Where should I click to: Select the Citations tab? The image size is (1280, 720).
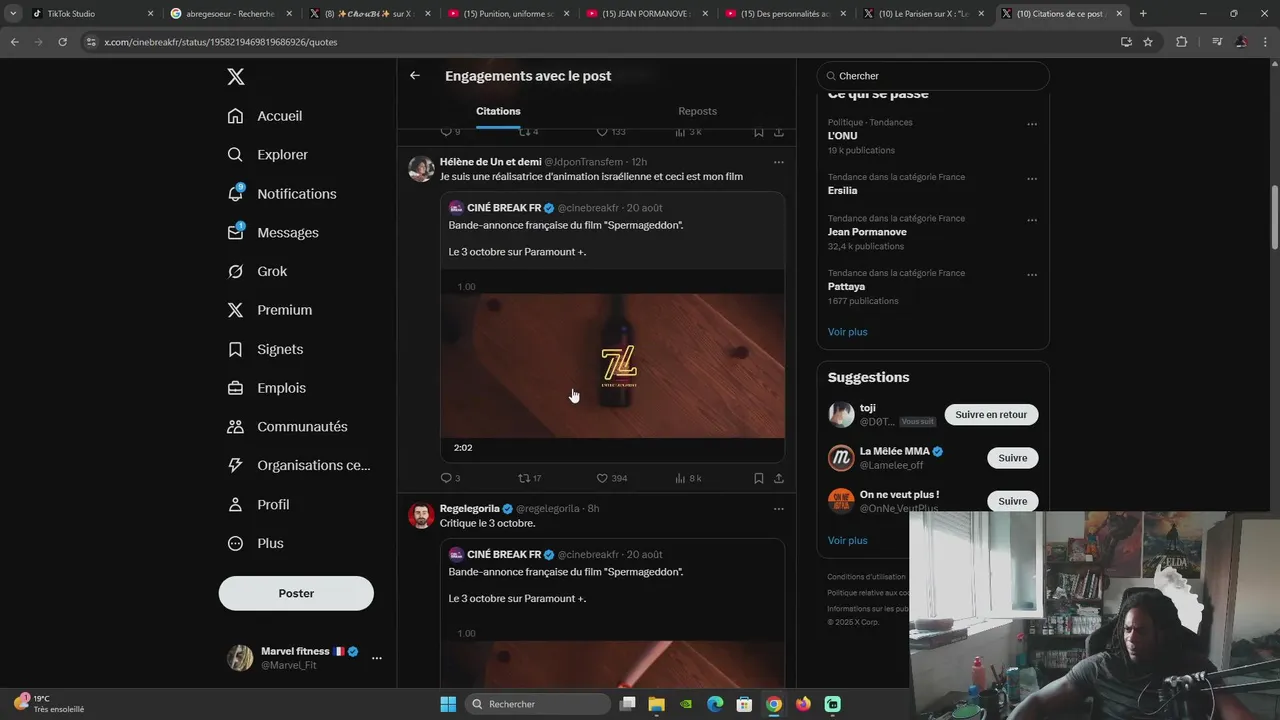[x=498, y=111]
